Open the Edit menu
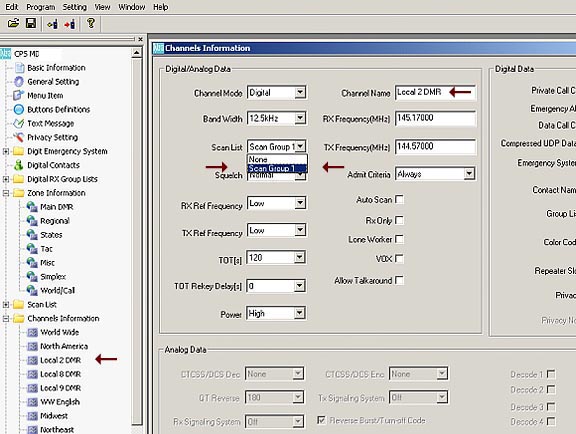The height and width of the screenshot is (434, 576). 11,7
